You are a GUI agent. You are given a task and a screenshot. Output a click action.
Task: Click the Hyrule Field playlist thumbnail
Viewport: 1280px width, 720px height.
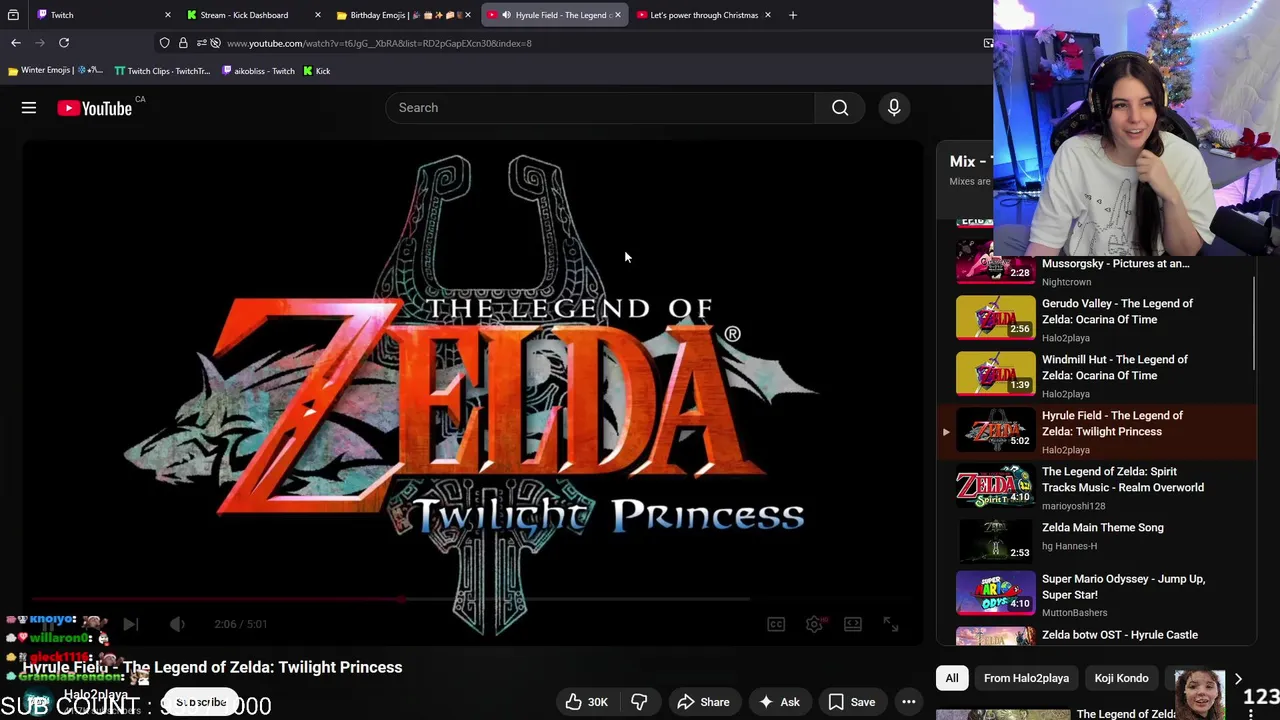[996, 430]
